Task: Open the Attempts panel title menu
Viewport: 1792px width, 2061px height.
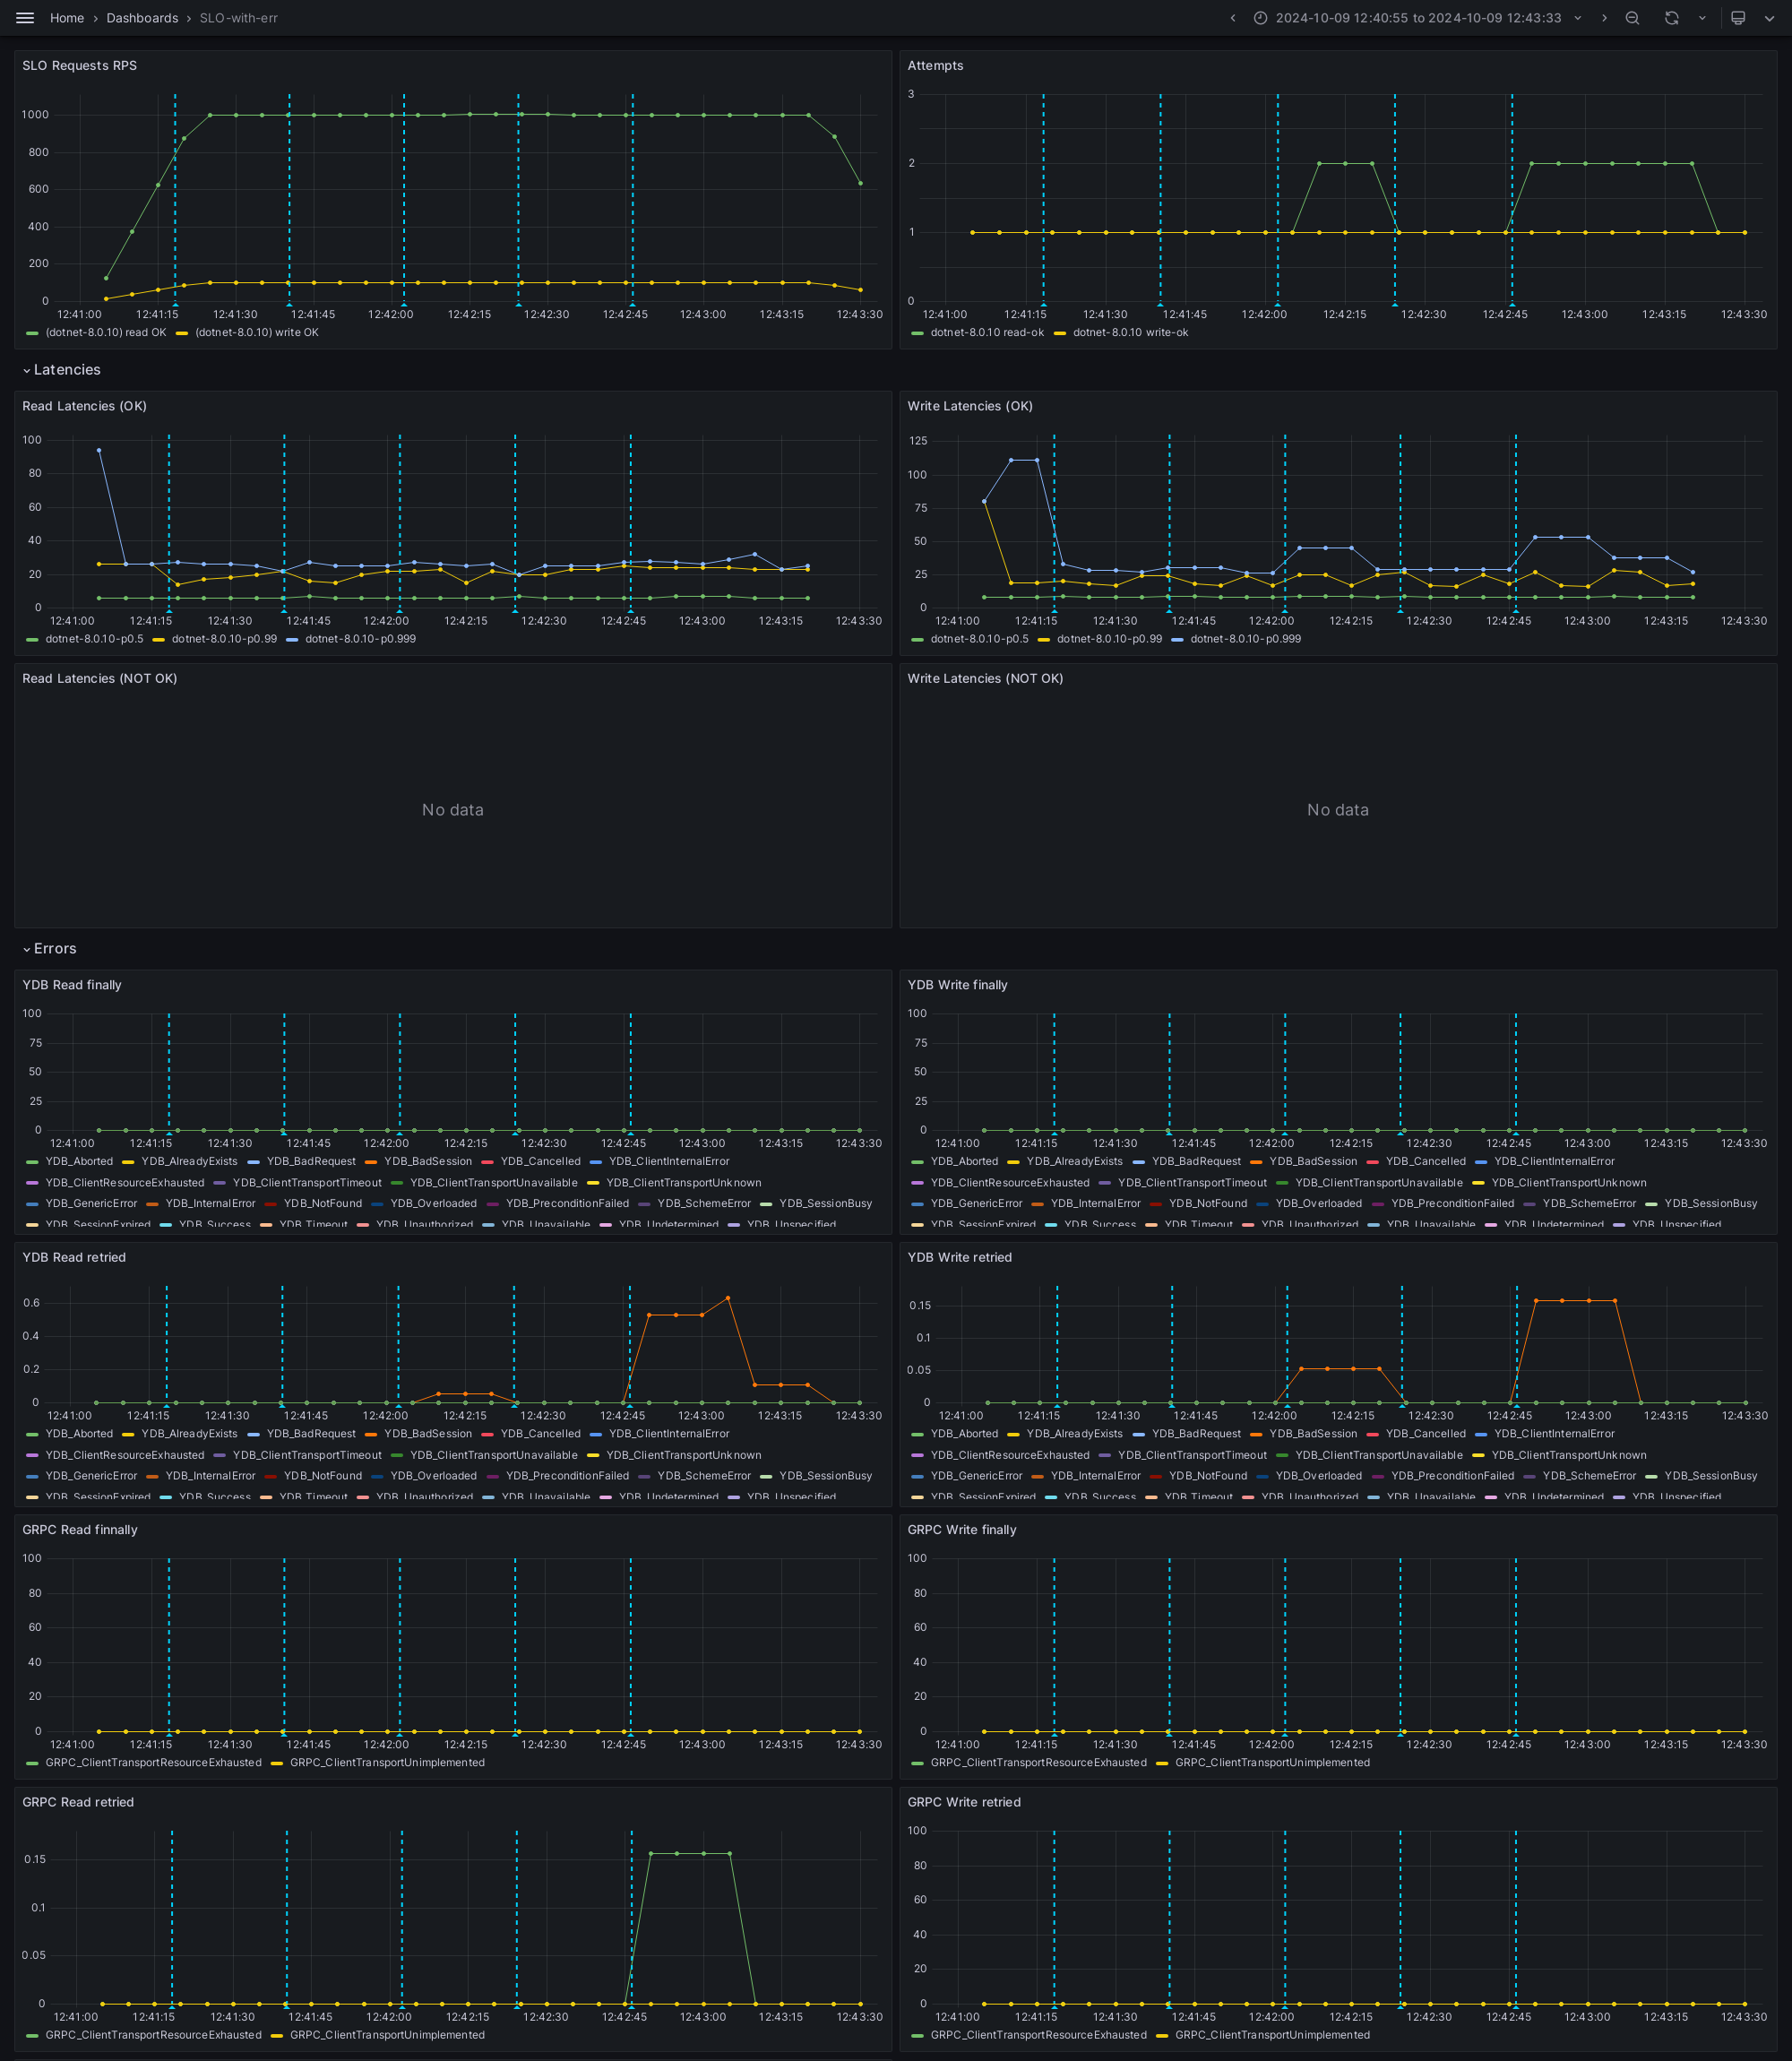Action: point(935,66)
